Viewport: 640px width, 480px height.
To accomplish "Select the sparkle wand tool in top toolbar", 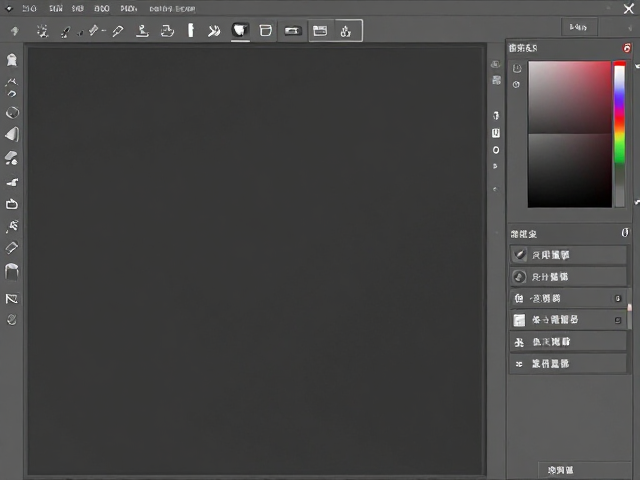I will tap(42, 31).
